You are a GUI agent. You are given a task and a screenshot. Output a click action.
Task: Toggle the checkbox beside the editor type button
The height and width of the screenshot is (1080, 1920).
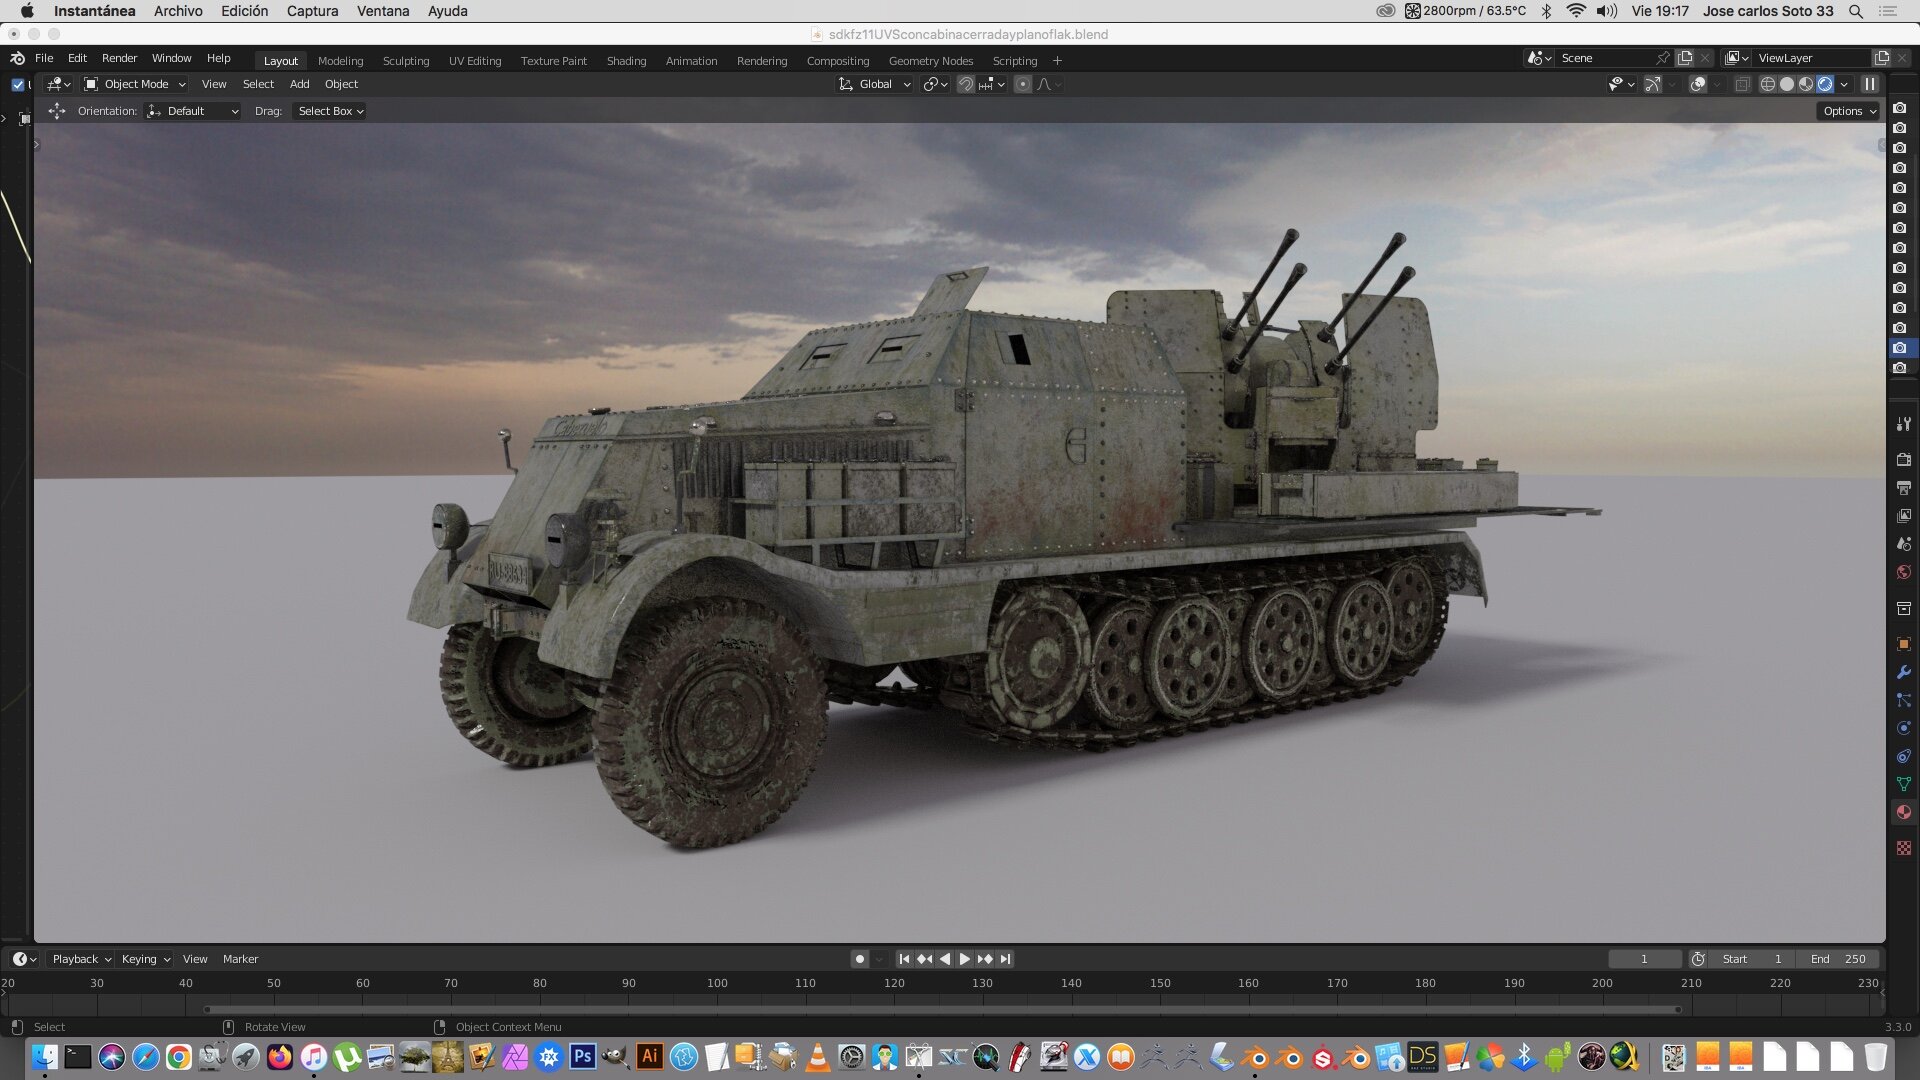coord(17,85)
